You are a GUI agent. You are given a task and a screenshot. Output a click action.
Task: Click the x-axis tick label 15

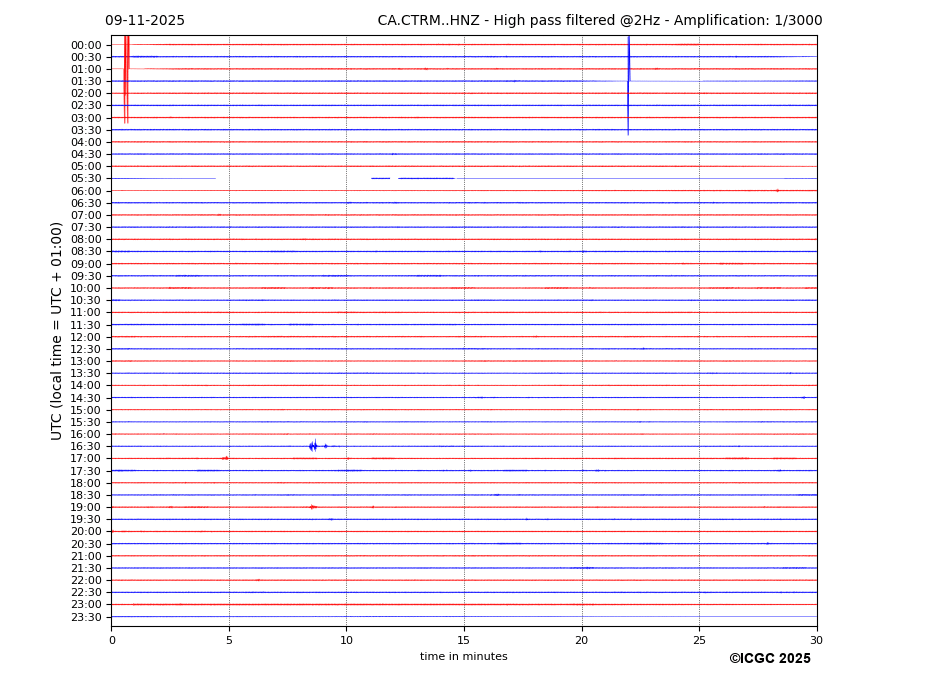(x=464, y=640)
